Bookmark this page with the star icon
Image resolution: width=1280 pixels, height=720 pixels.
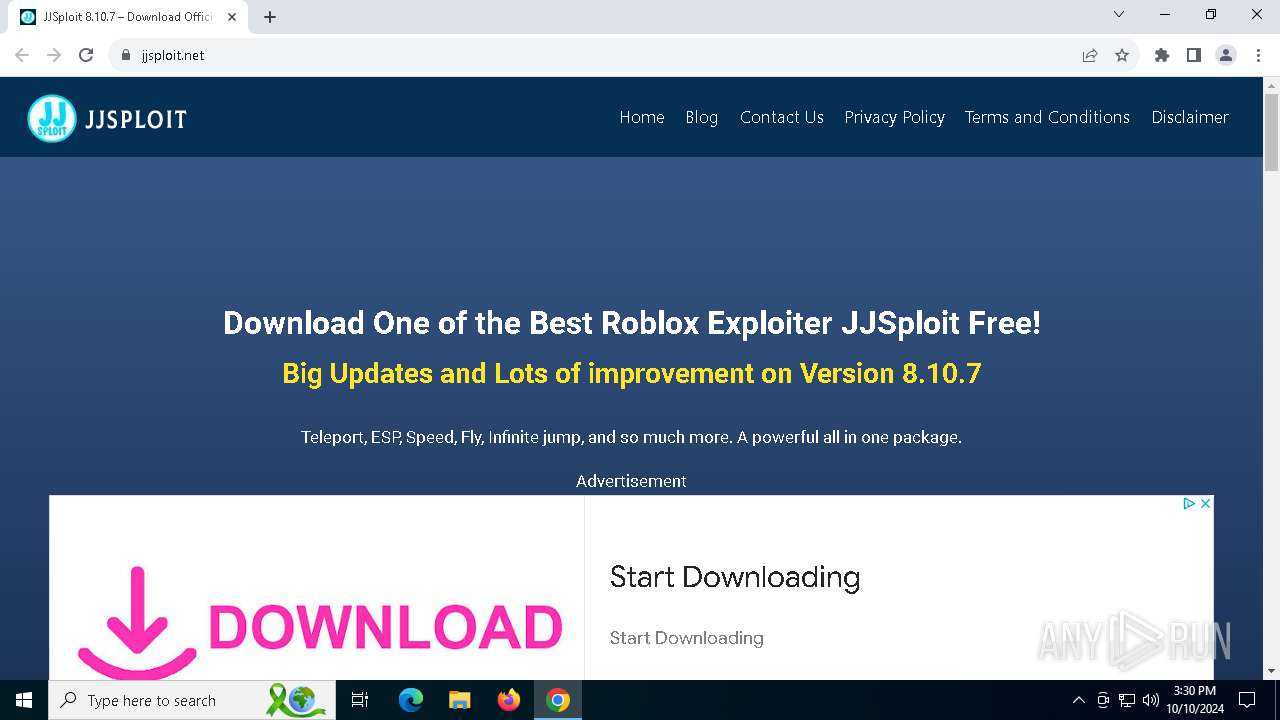1122,55
